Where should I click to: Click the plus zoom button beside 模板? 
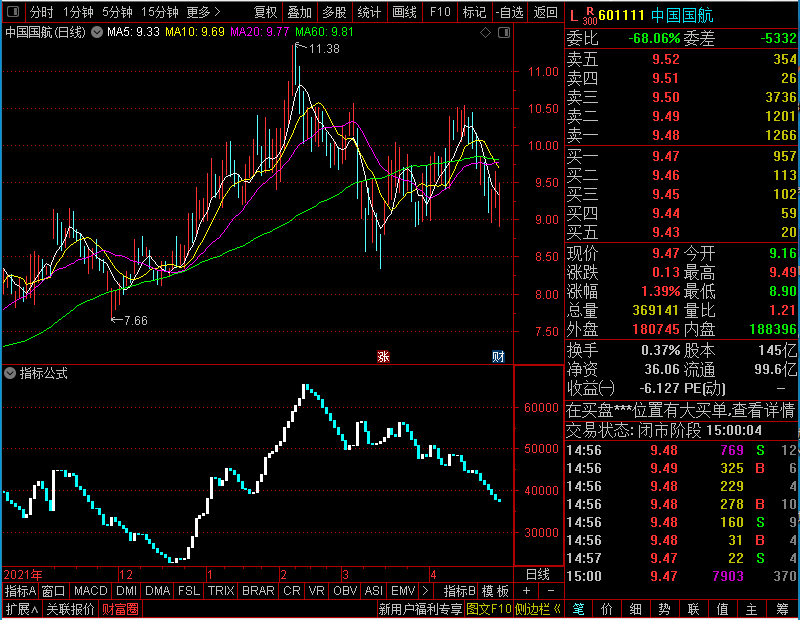click(x=527, y=591)
